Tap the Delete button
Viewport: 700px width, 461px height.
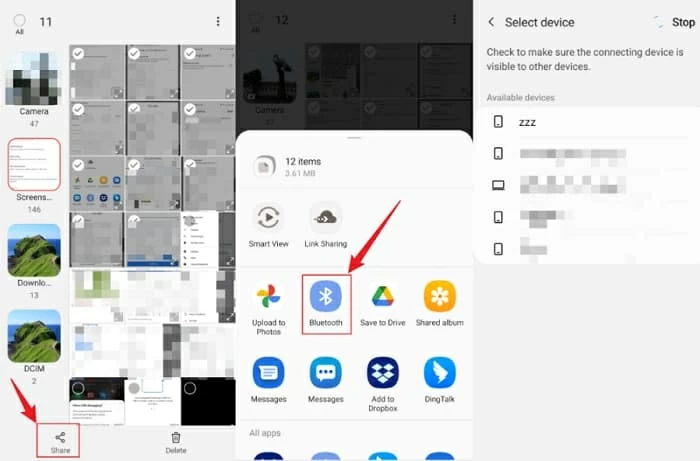pyautogui.click(x=176, y=441)
